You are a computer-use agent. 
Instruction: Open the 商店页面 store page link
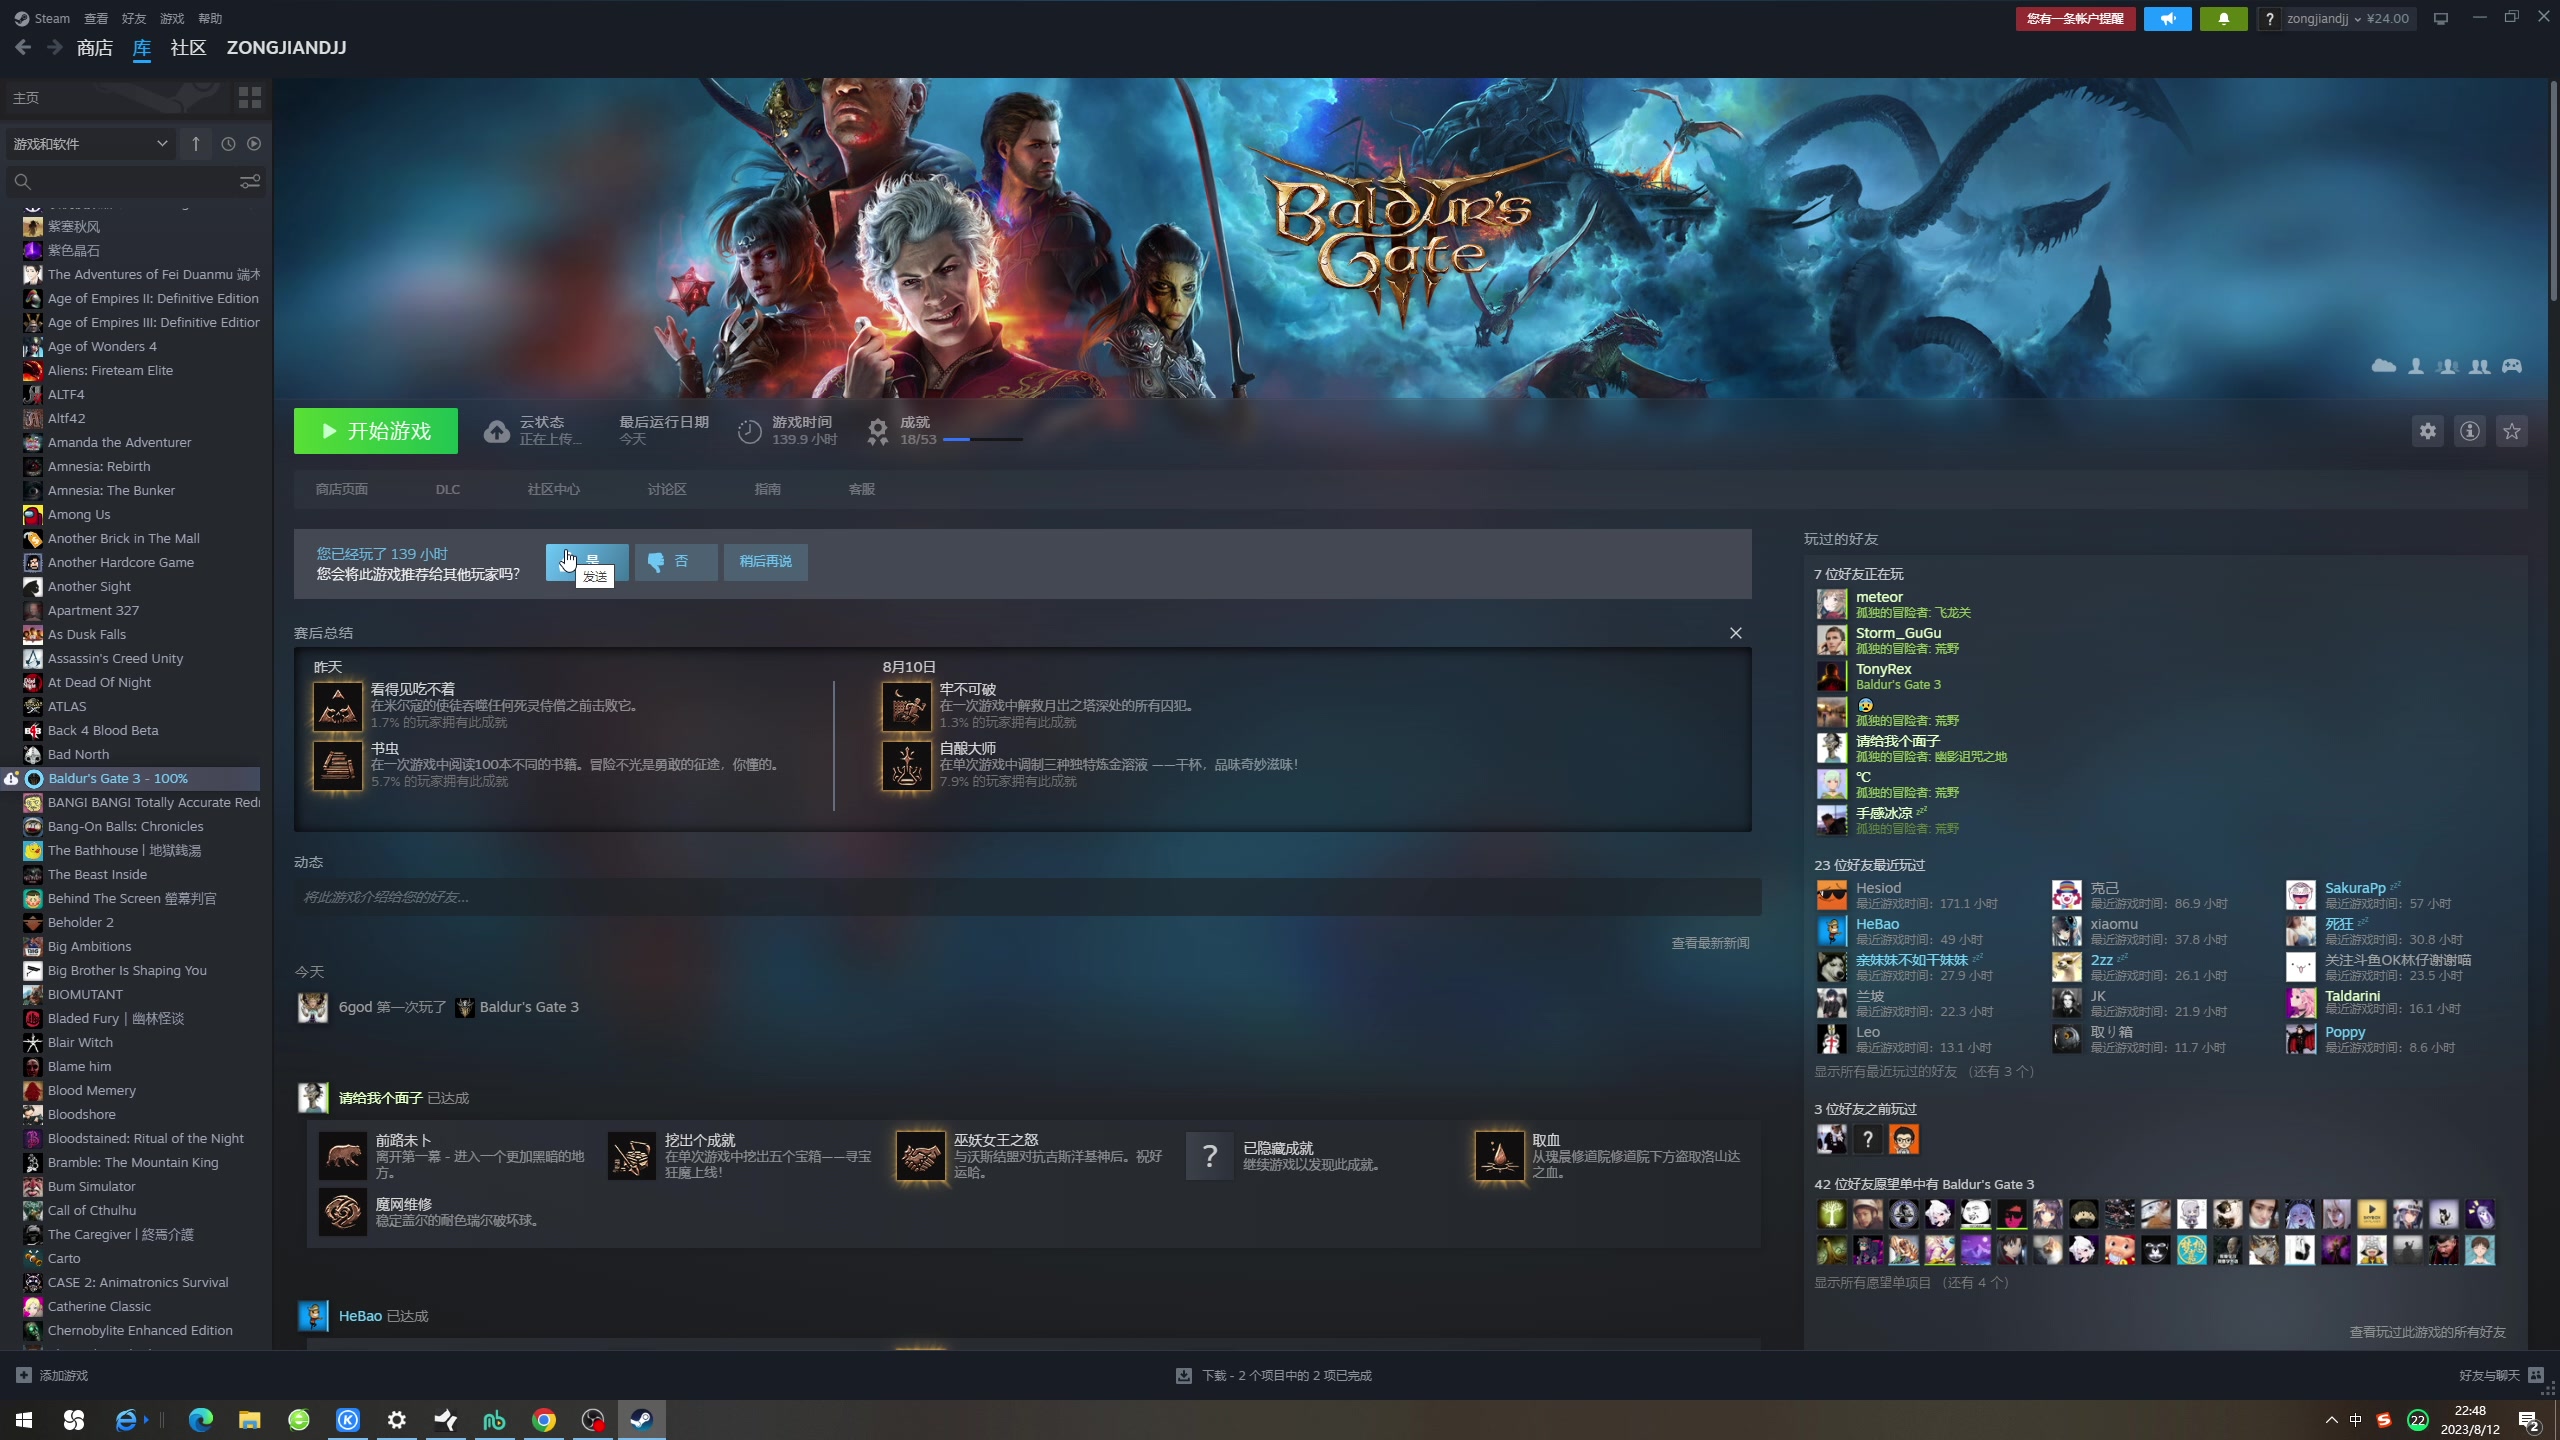pyautogui.click(x=342, y=489)
